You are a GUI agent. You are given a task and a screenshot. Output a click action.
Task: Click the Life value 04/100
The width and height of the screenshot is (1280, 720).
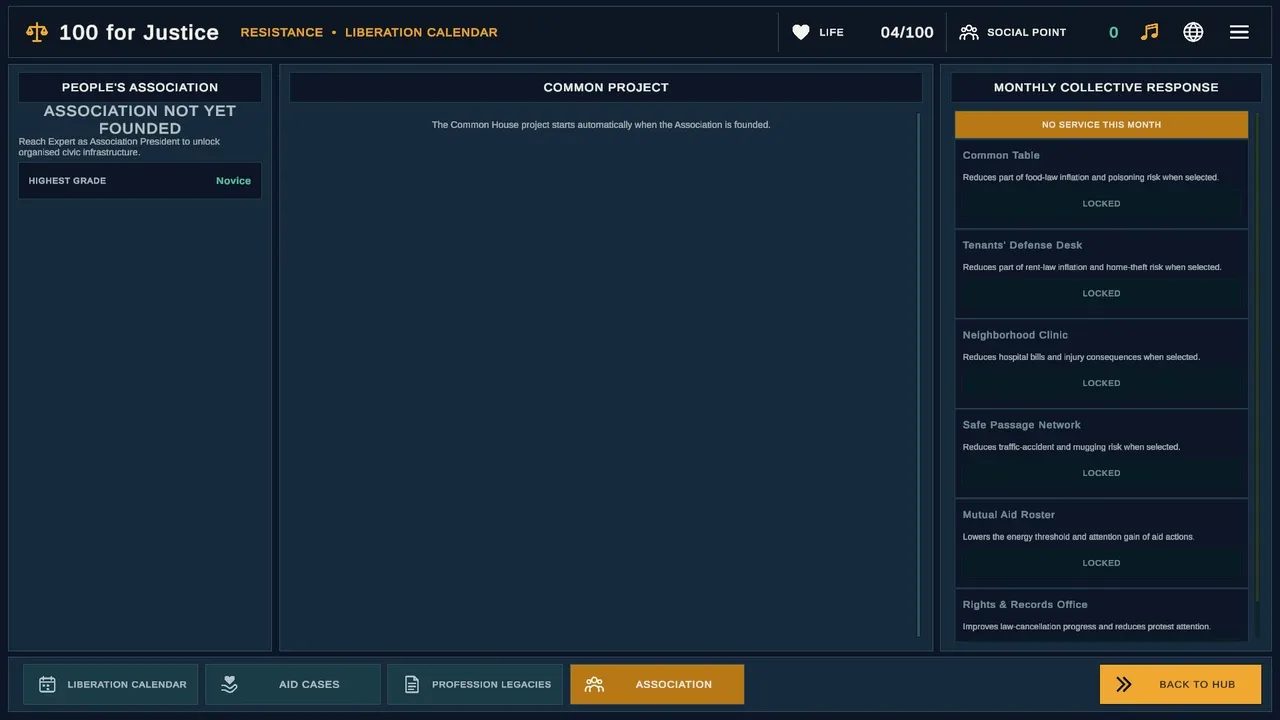(907, 32)
